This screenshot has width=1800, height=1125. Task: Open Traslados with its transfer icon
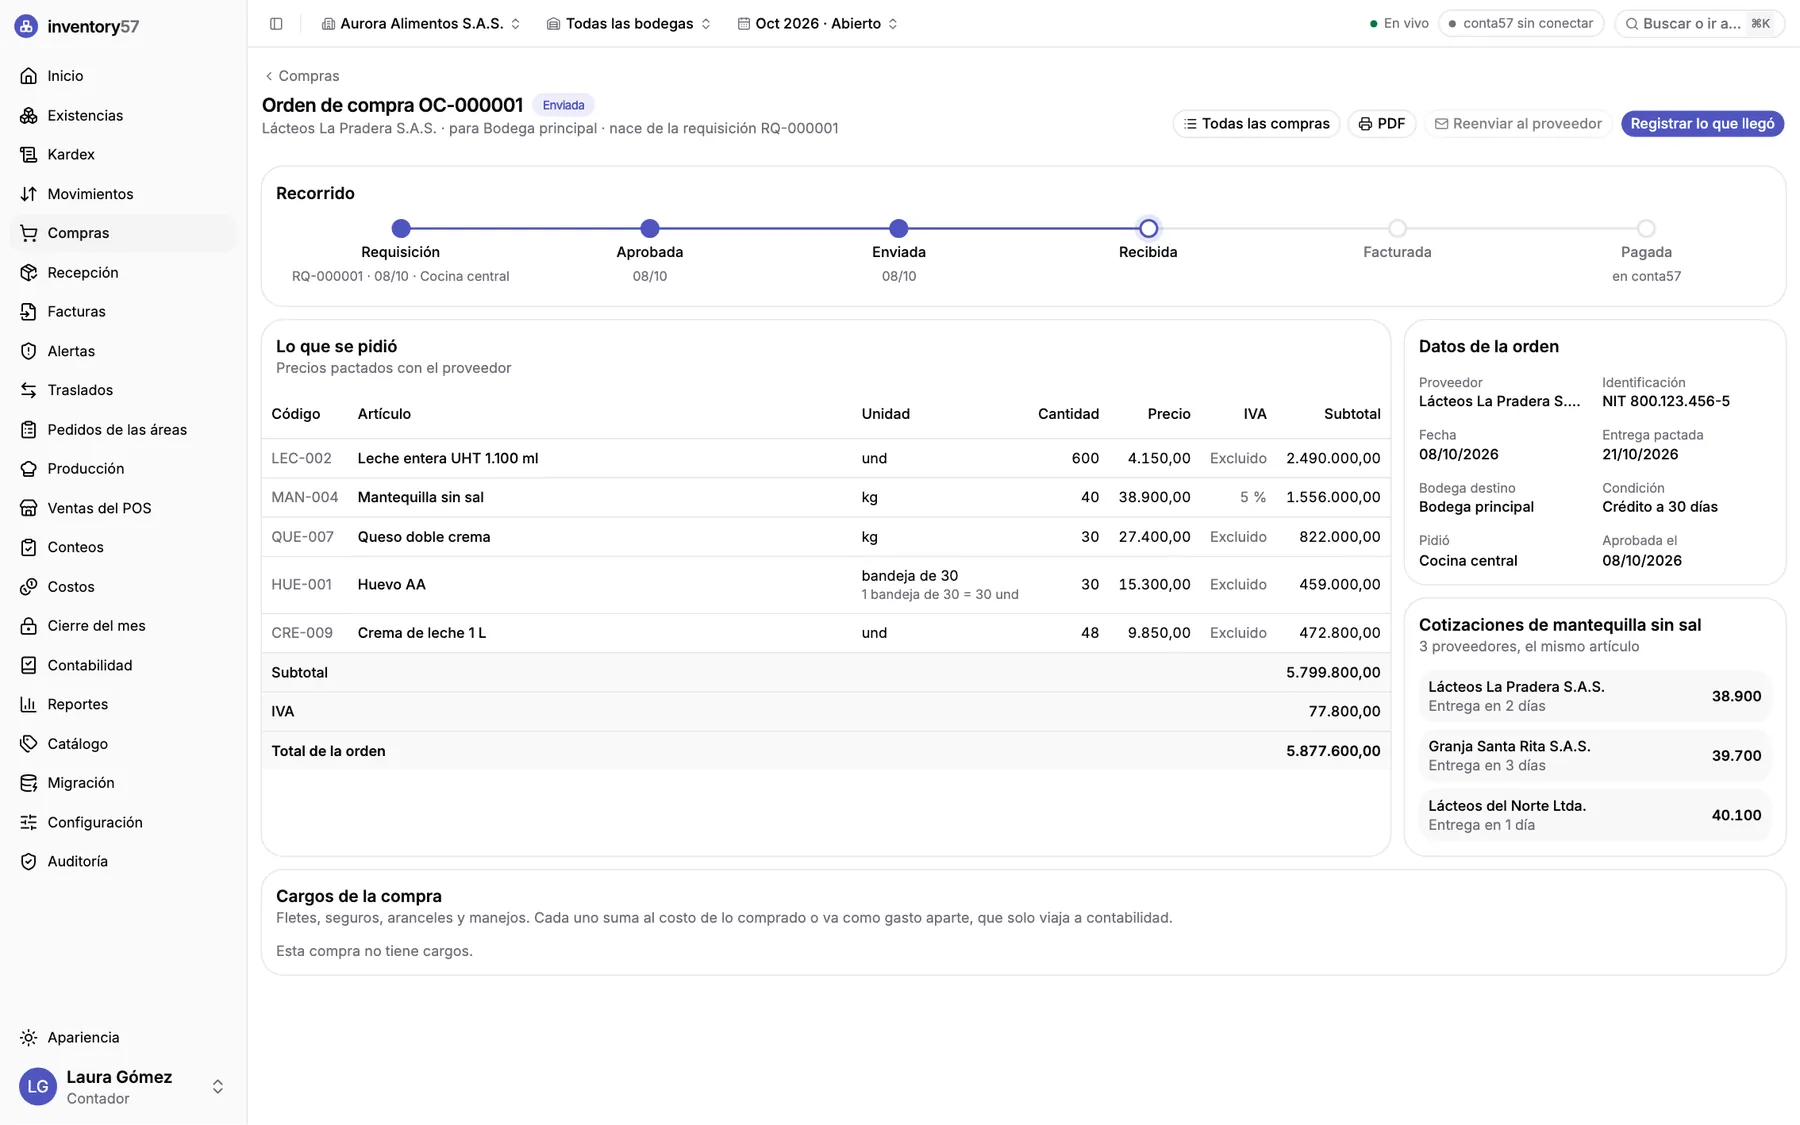tap(28, 390)
